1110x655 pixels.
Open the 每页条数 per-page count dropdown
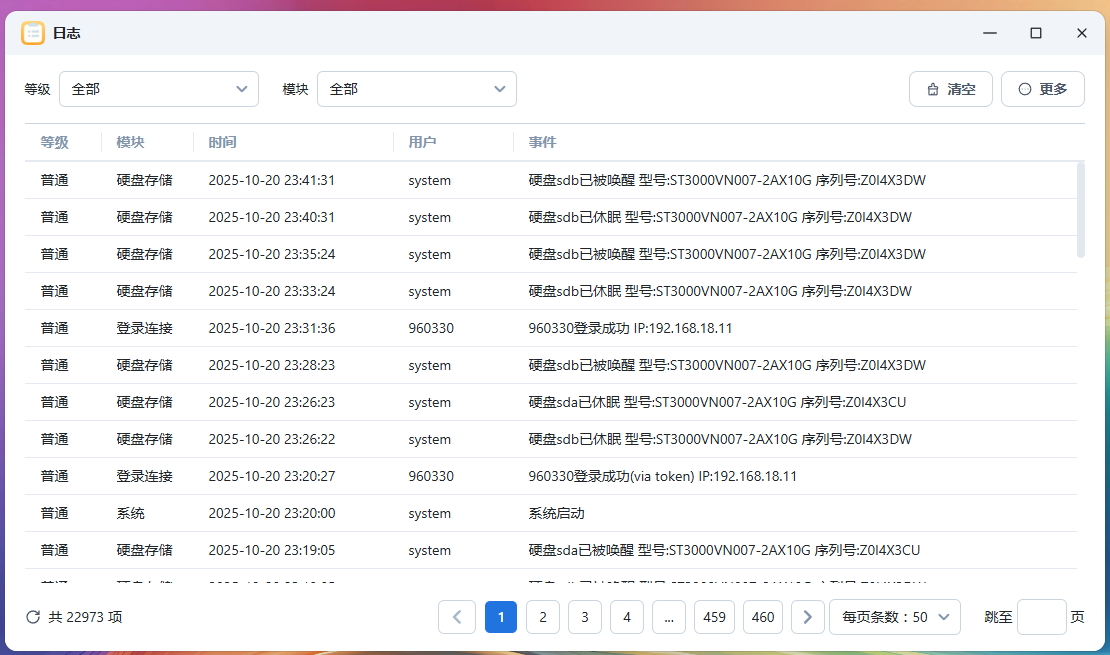coord(895,617)
